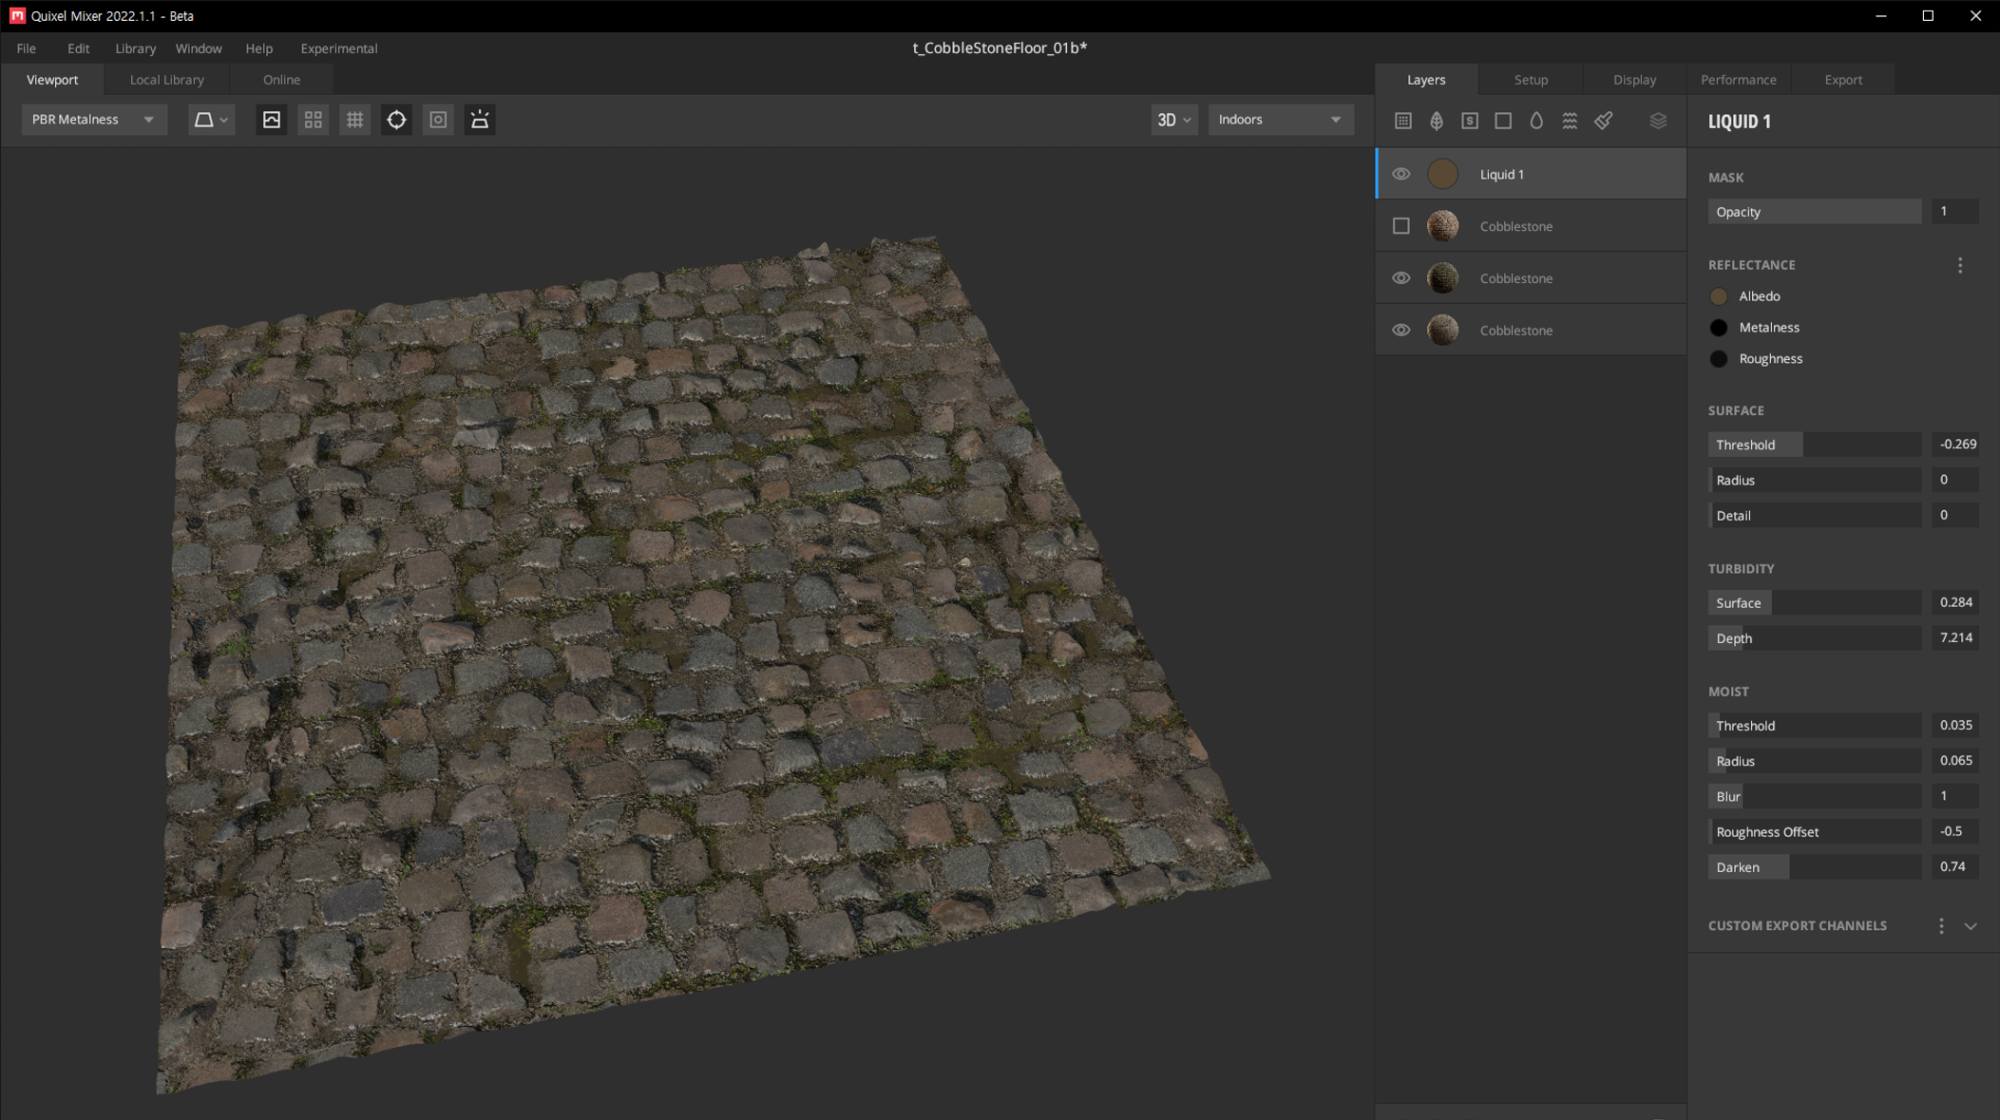The width and height of the screenshot is (2000, 1120).
Task: Click the Depth turbidity value field
Action: [x=1955, y=638]
